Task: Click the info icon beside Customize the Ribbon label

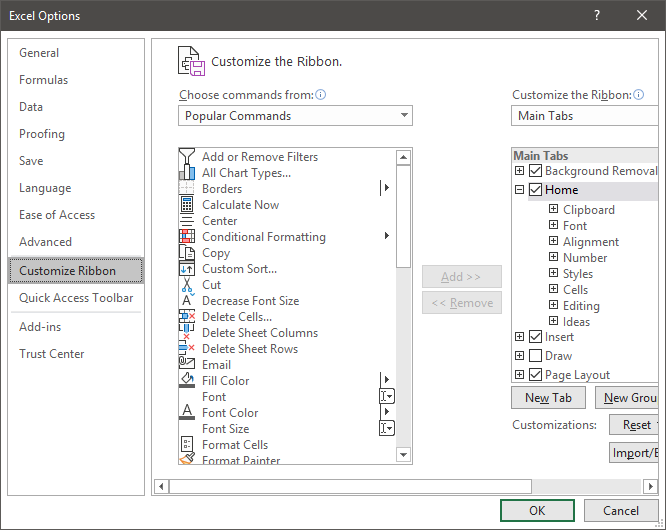Action: tap(638, 94)
